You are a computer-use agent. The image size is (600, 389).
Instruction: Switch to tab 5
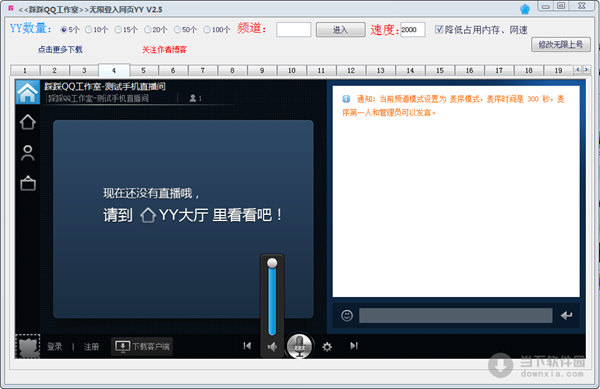point(143,70)
